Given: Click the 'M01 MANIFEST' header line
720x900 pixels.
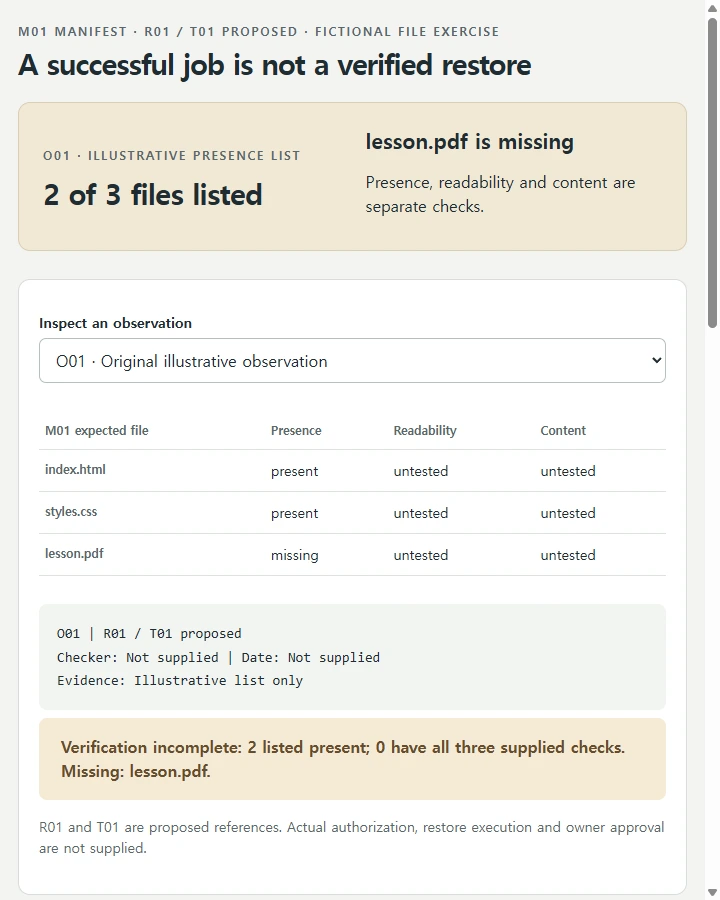Looking at the screenshot, I should 259,32.
